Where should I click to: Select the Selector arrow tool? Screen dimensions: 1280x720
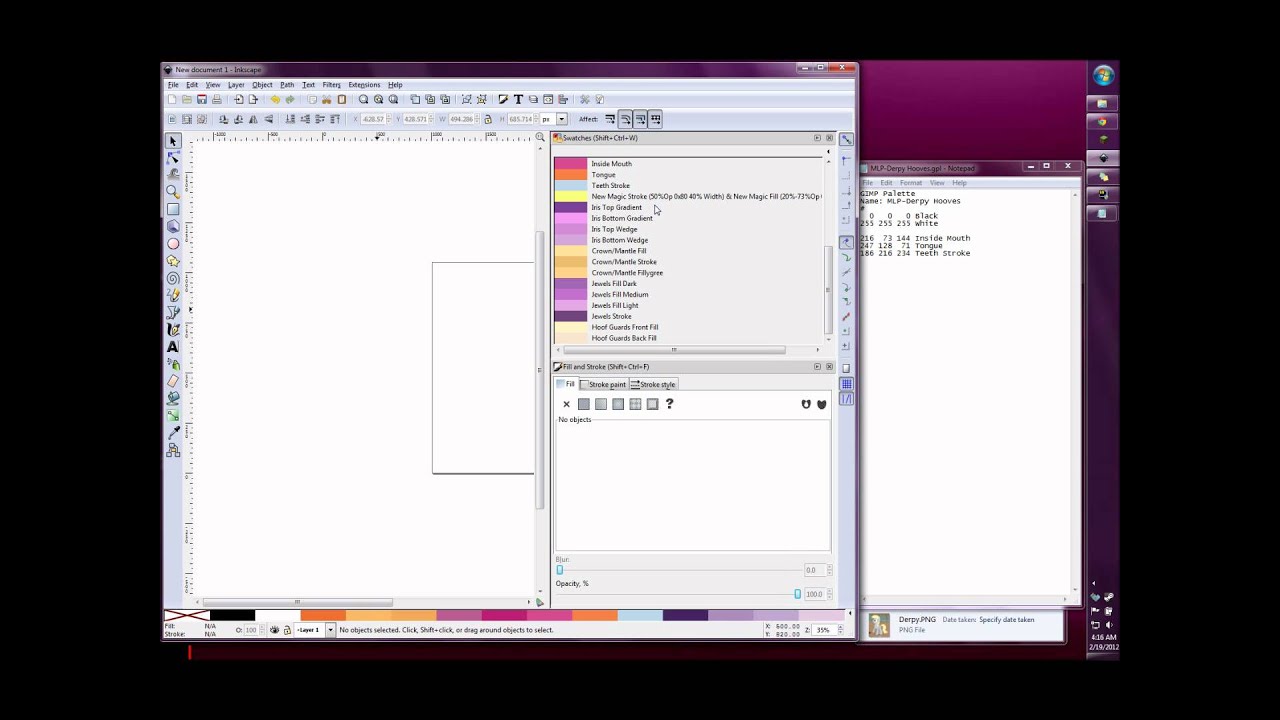point(173,141)
